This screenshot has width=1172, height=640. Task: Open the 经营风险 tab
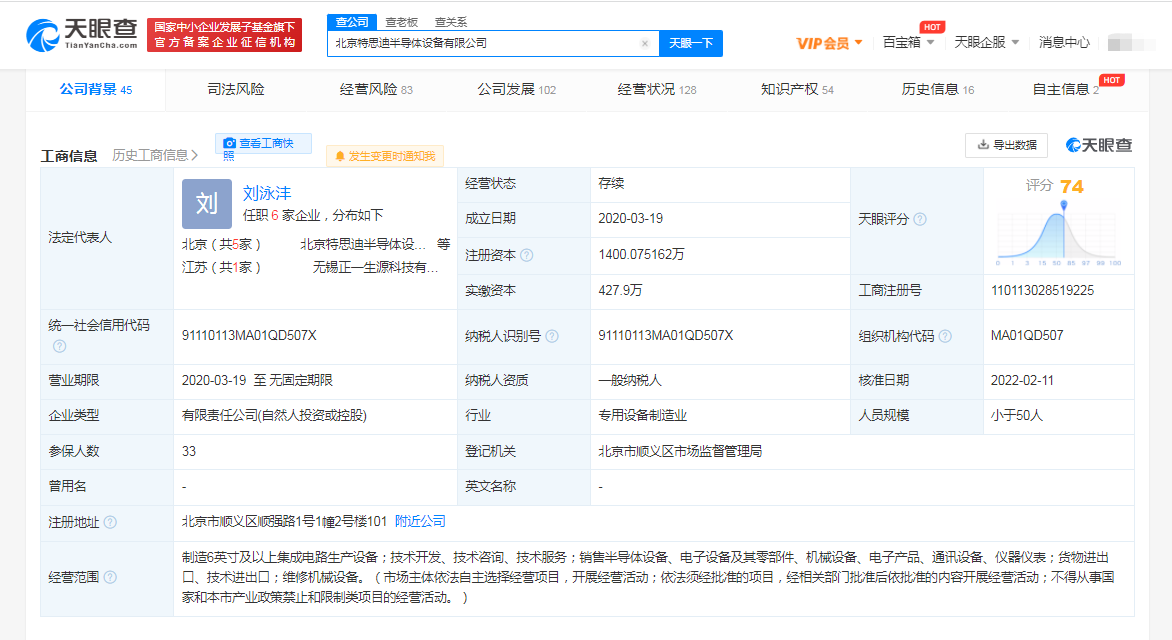376,90
